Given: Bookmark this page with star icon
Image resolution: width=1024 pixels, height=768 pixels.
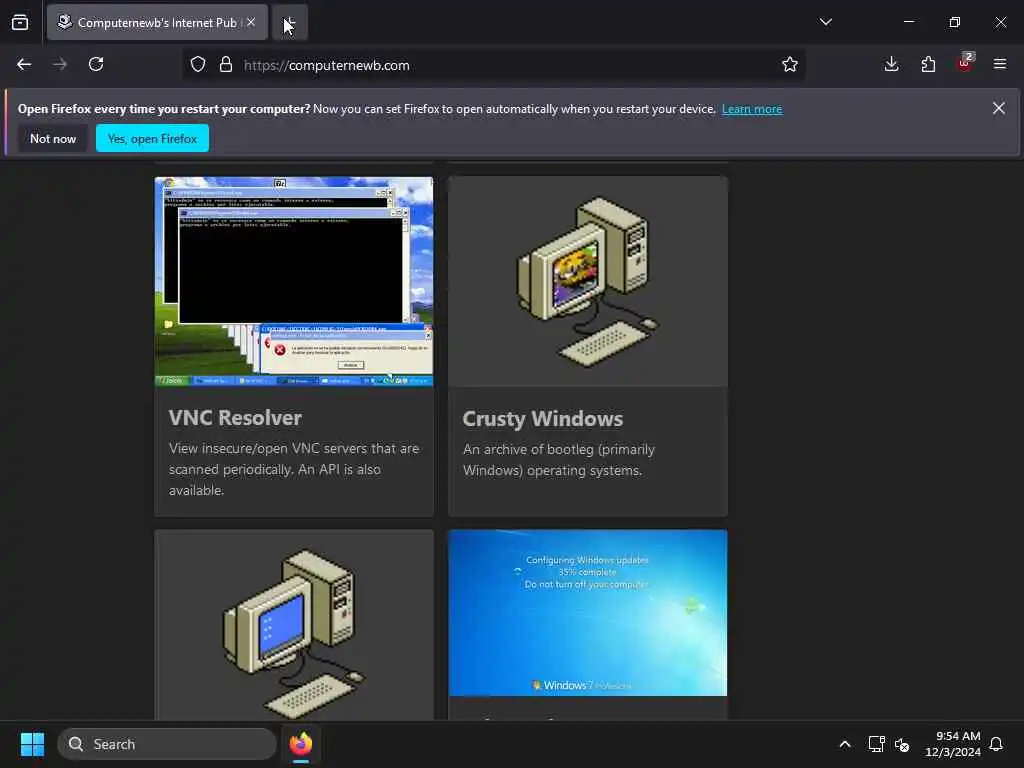Looking at the screenshot, I should [790, 64].
